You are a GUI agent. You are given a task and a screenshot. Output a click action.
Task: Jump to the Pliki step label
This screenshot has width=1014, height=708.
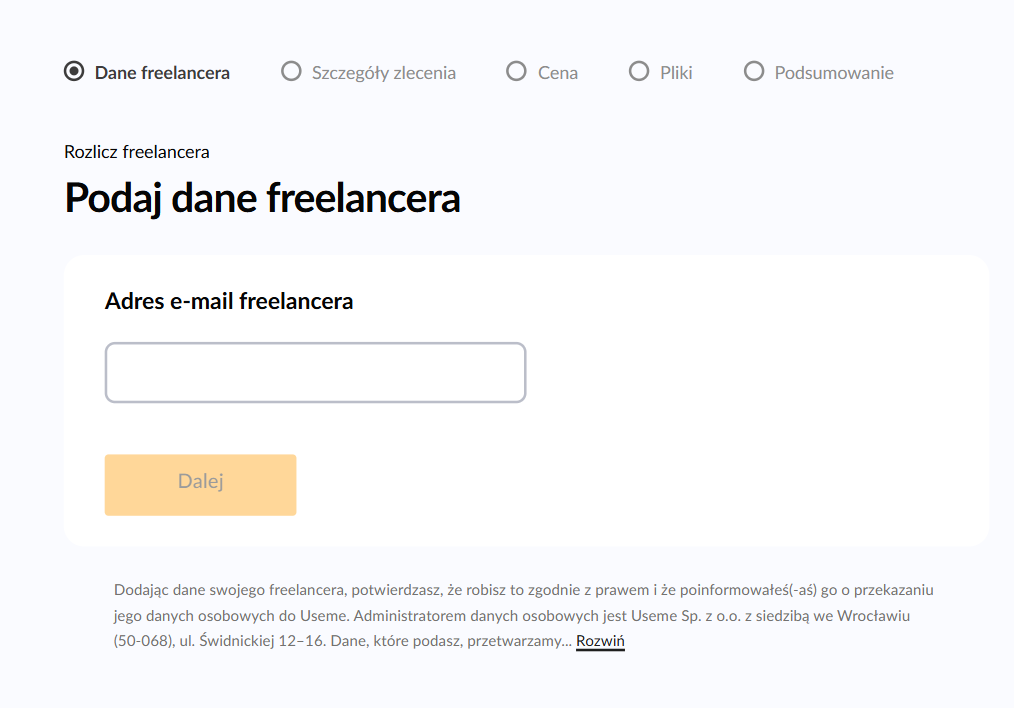676,73
